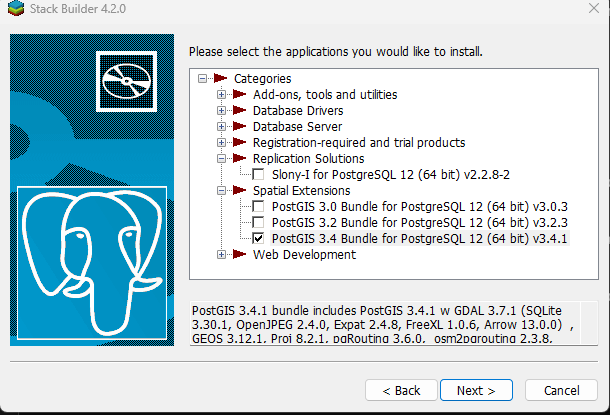Click the flag icon next to Web Development
Screen dimensions: 610x415
pyautogui.click(x=239, y=254)
